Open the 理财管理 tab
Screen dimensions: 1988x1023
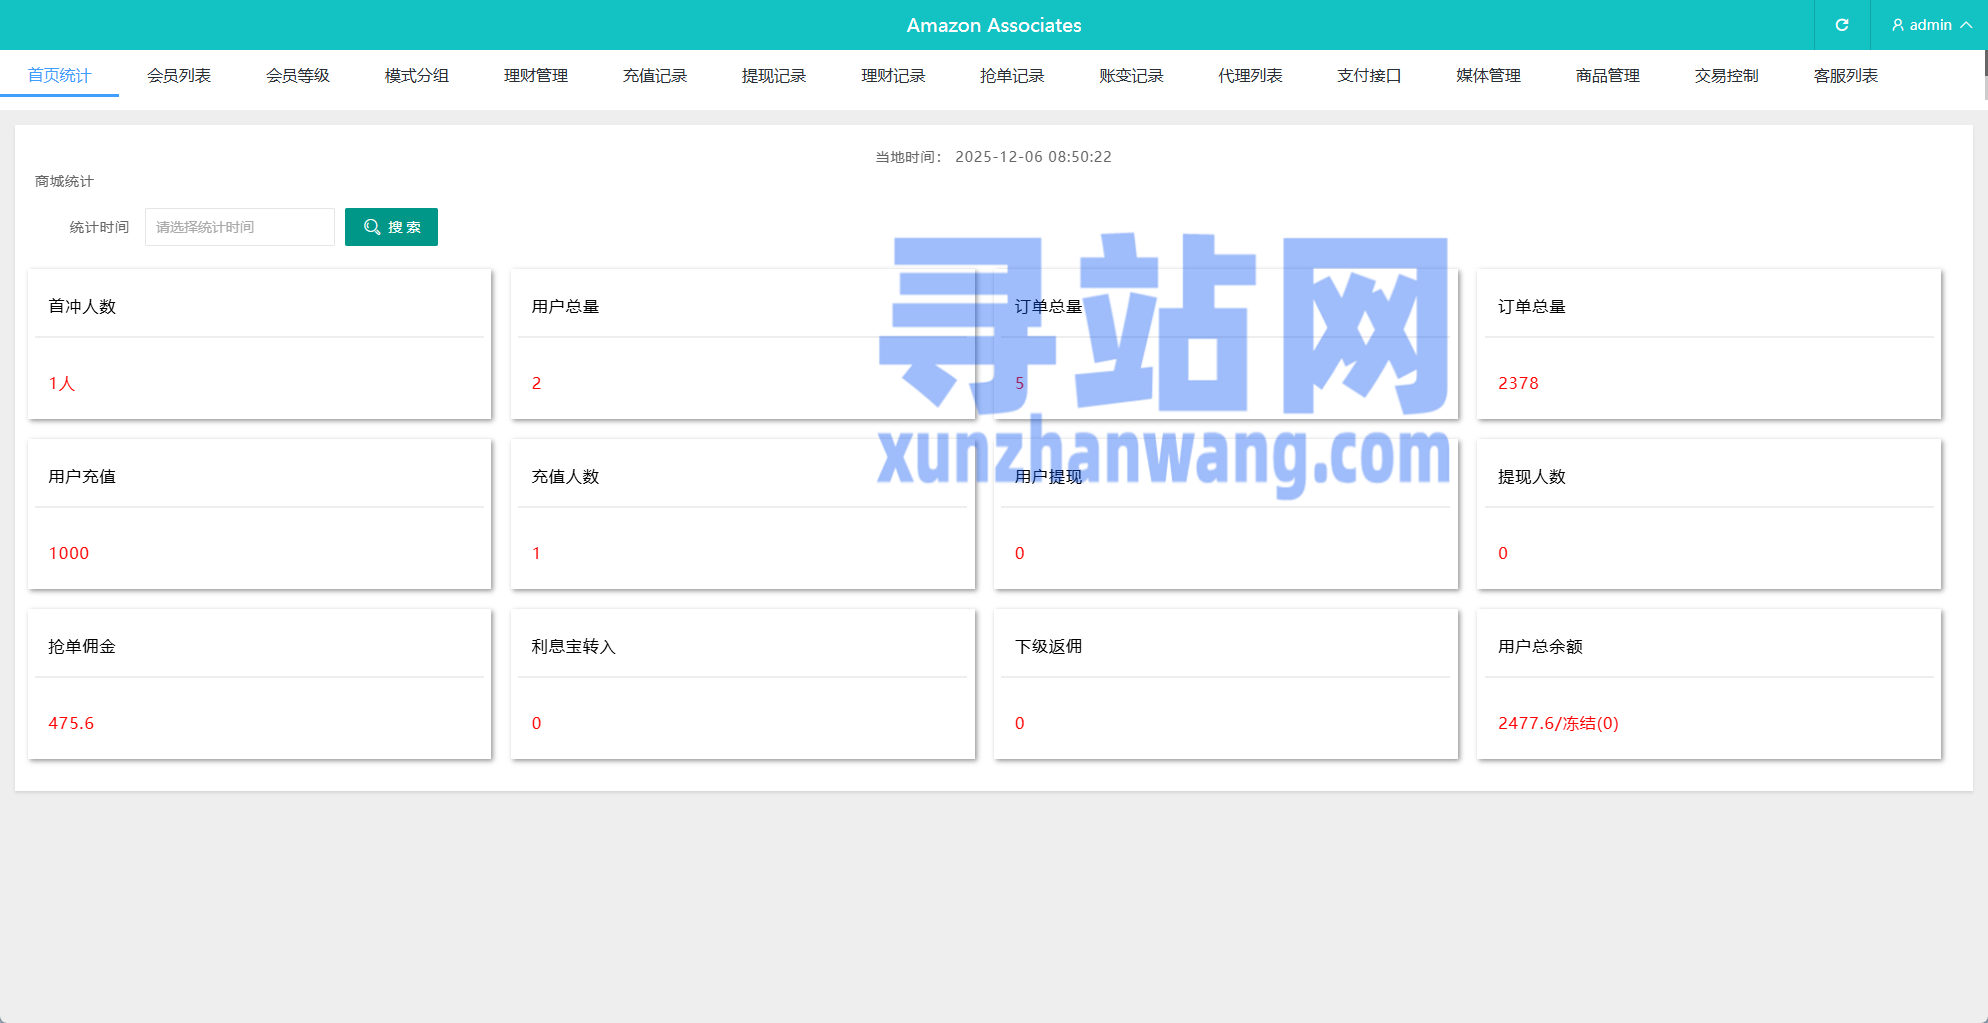(536, 74)
